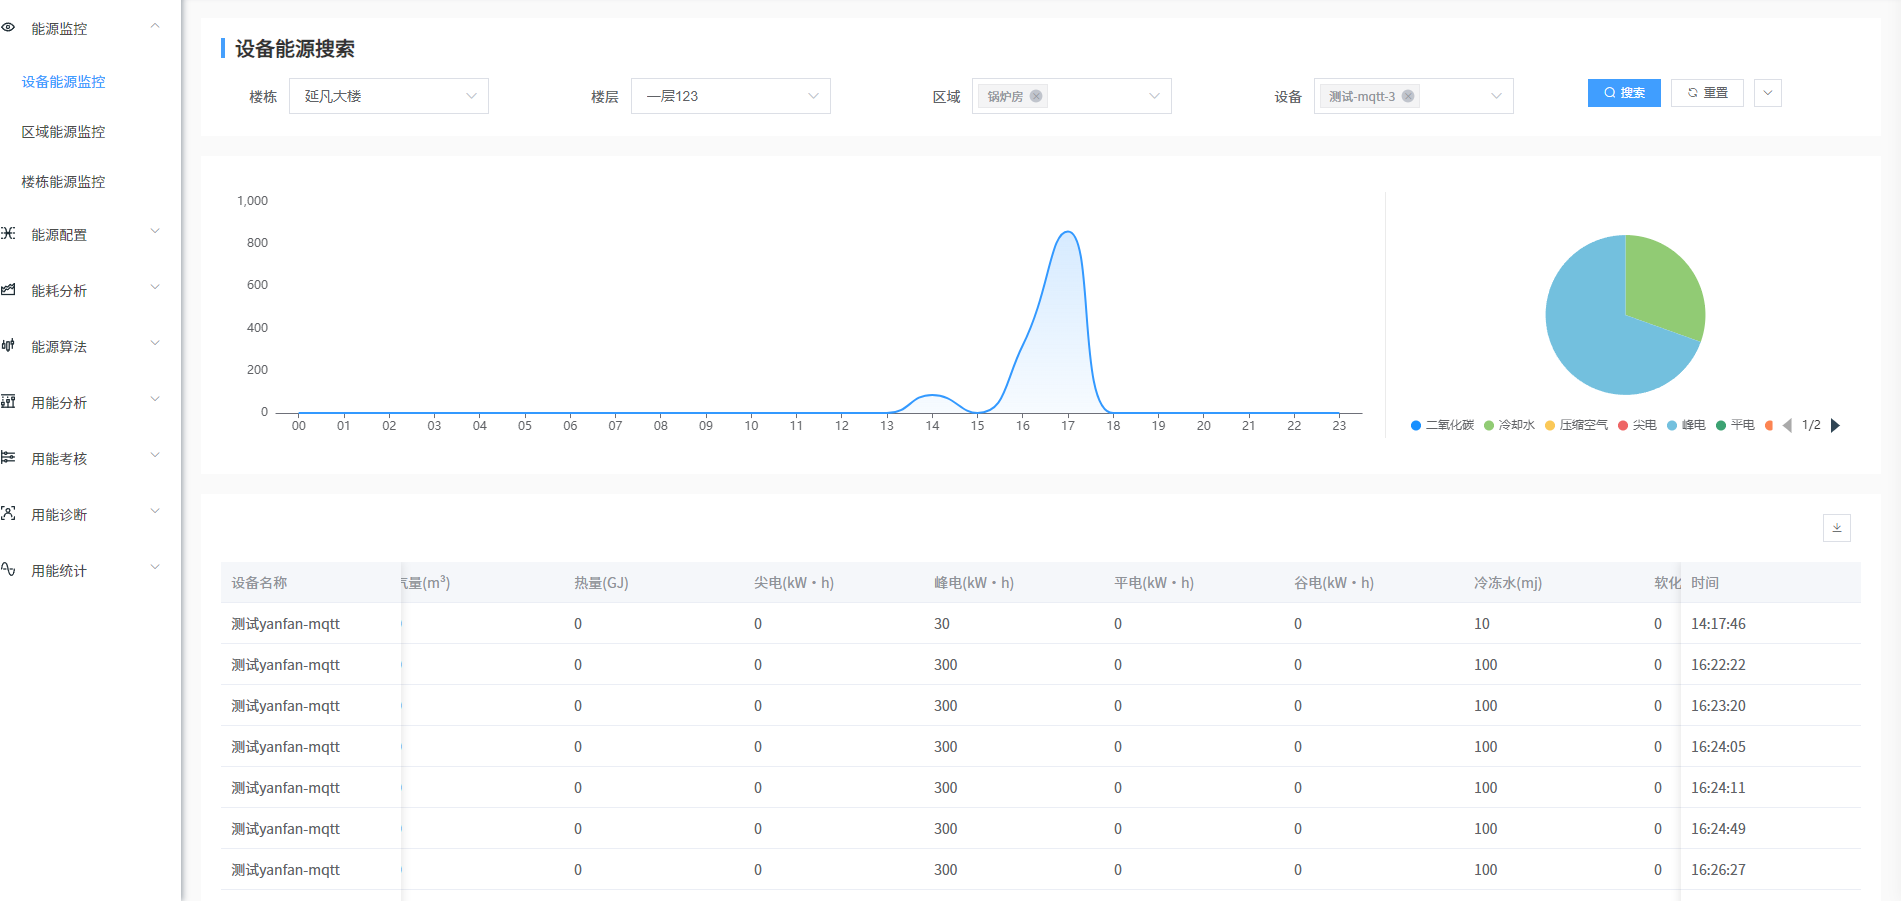Viewport: 1901px width, 901px height.
Task: Click the 冷冻水(mj) column header
Action: (1508, 583)
